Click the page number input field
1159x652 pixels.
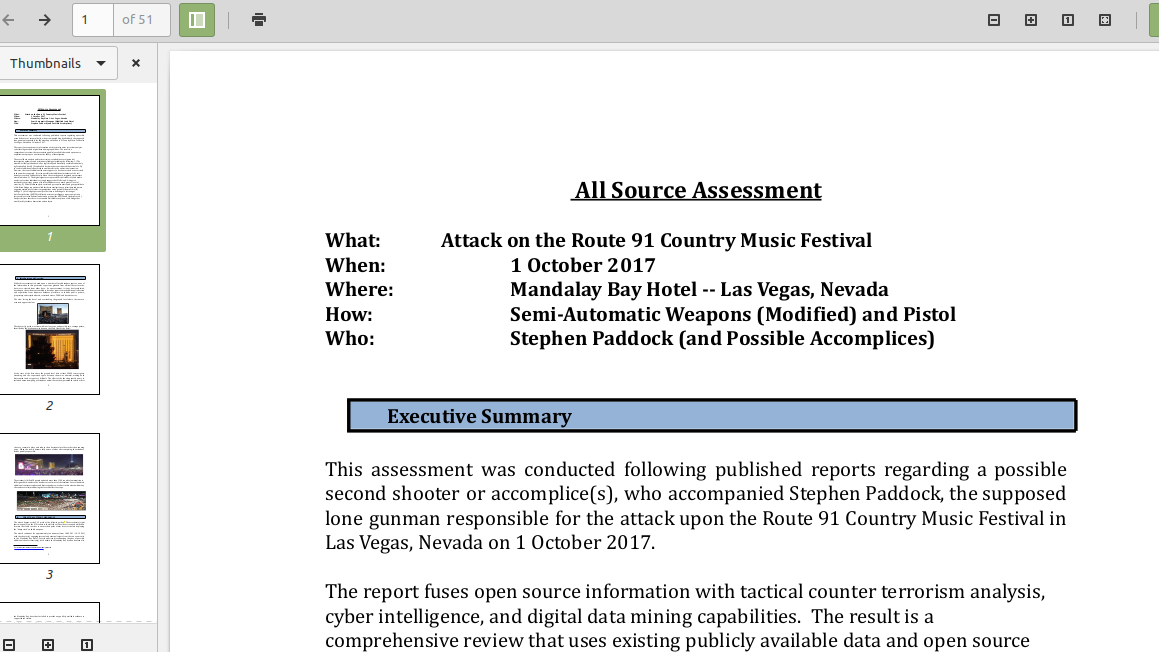pos(93,20)
